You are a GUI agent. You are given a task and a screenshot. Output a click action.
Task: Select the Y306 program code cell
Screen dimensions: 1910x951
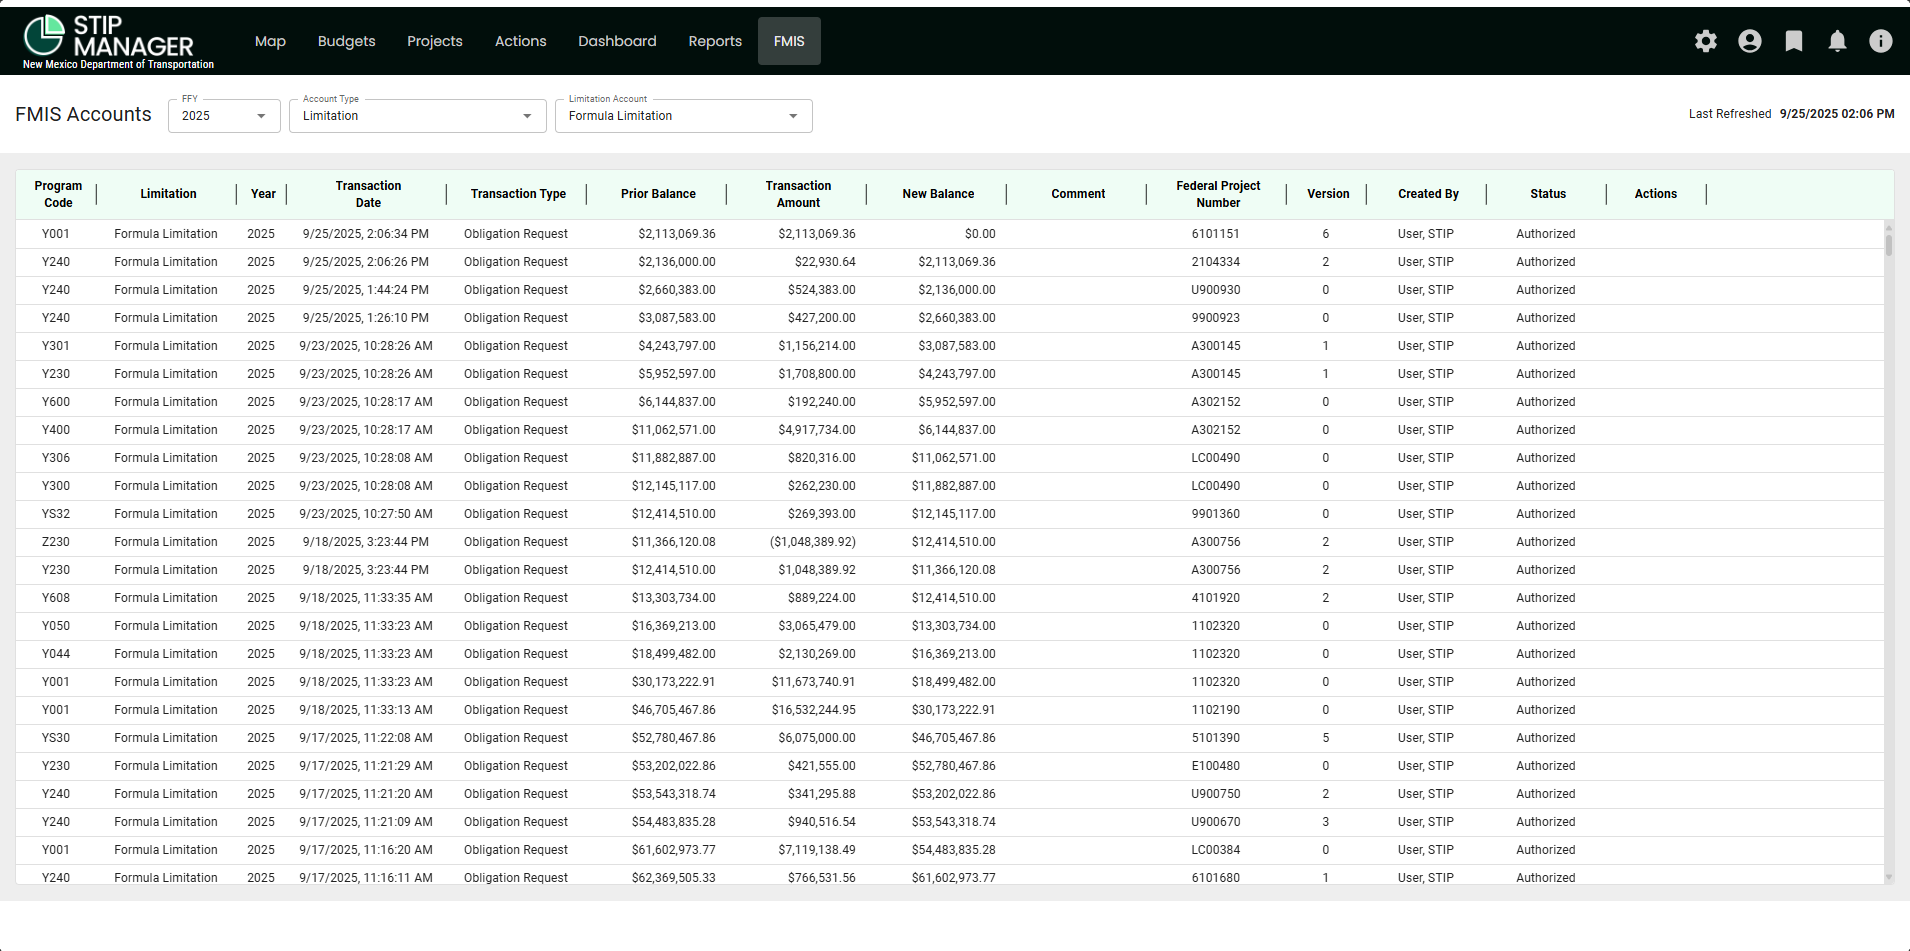[56, 458]
